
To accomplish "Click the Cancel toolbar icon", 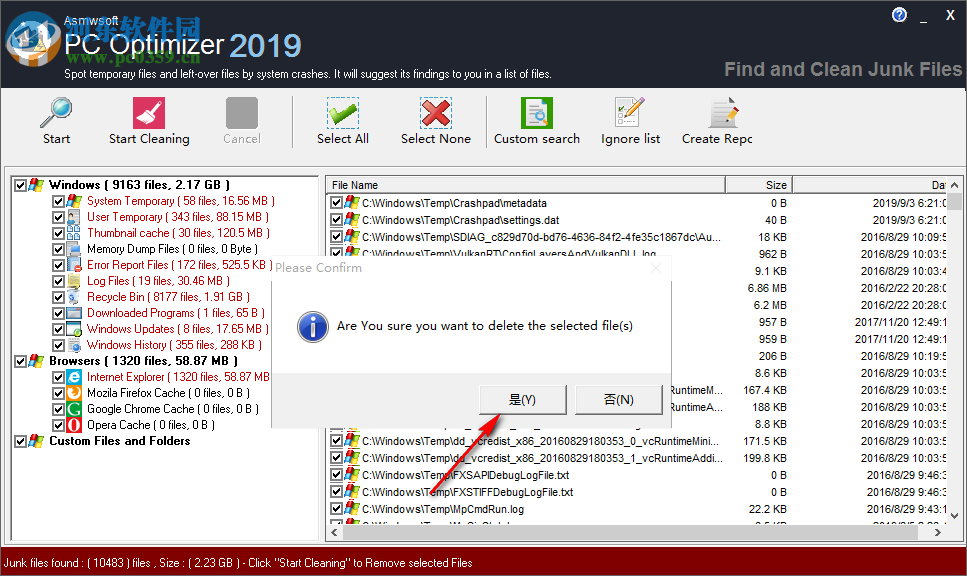I will pos(241,113).
